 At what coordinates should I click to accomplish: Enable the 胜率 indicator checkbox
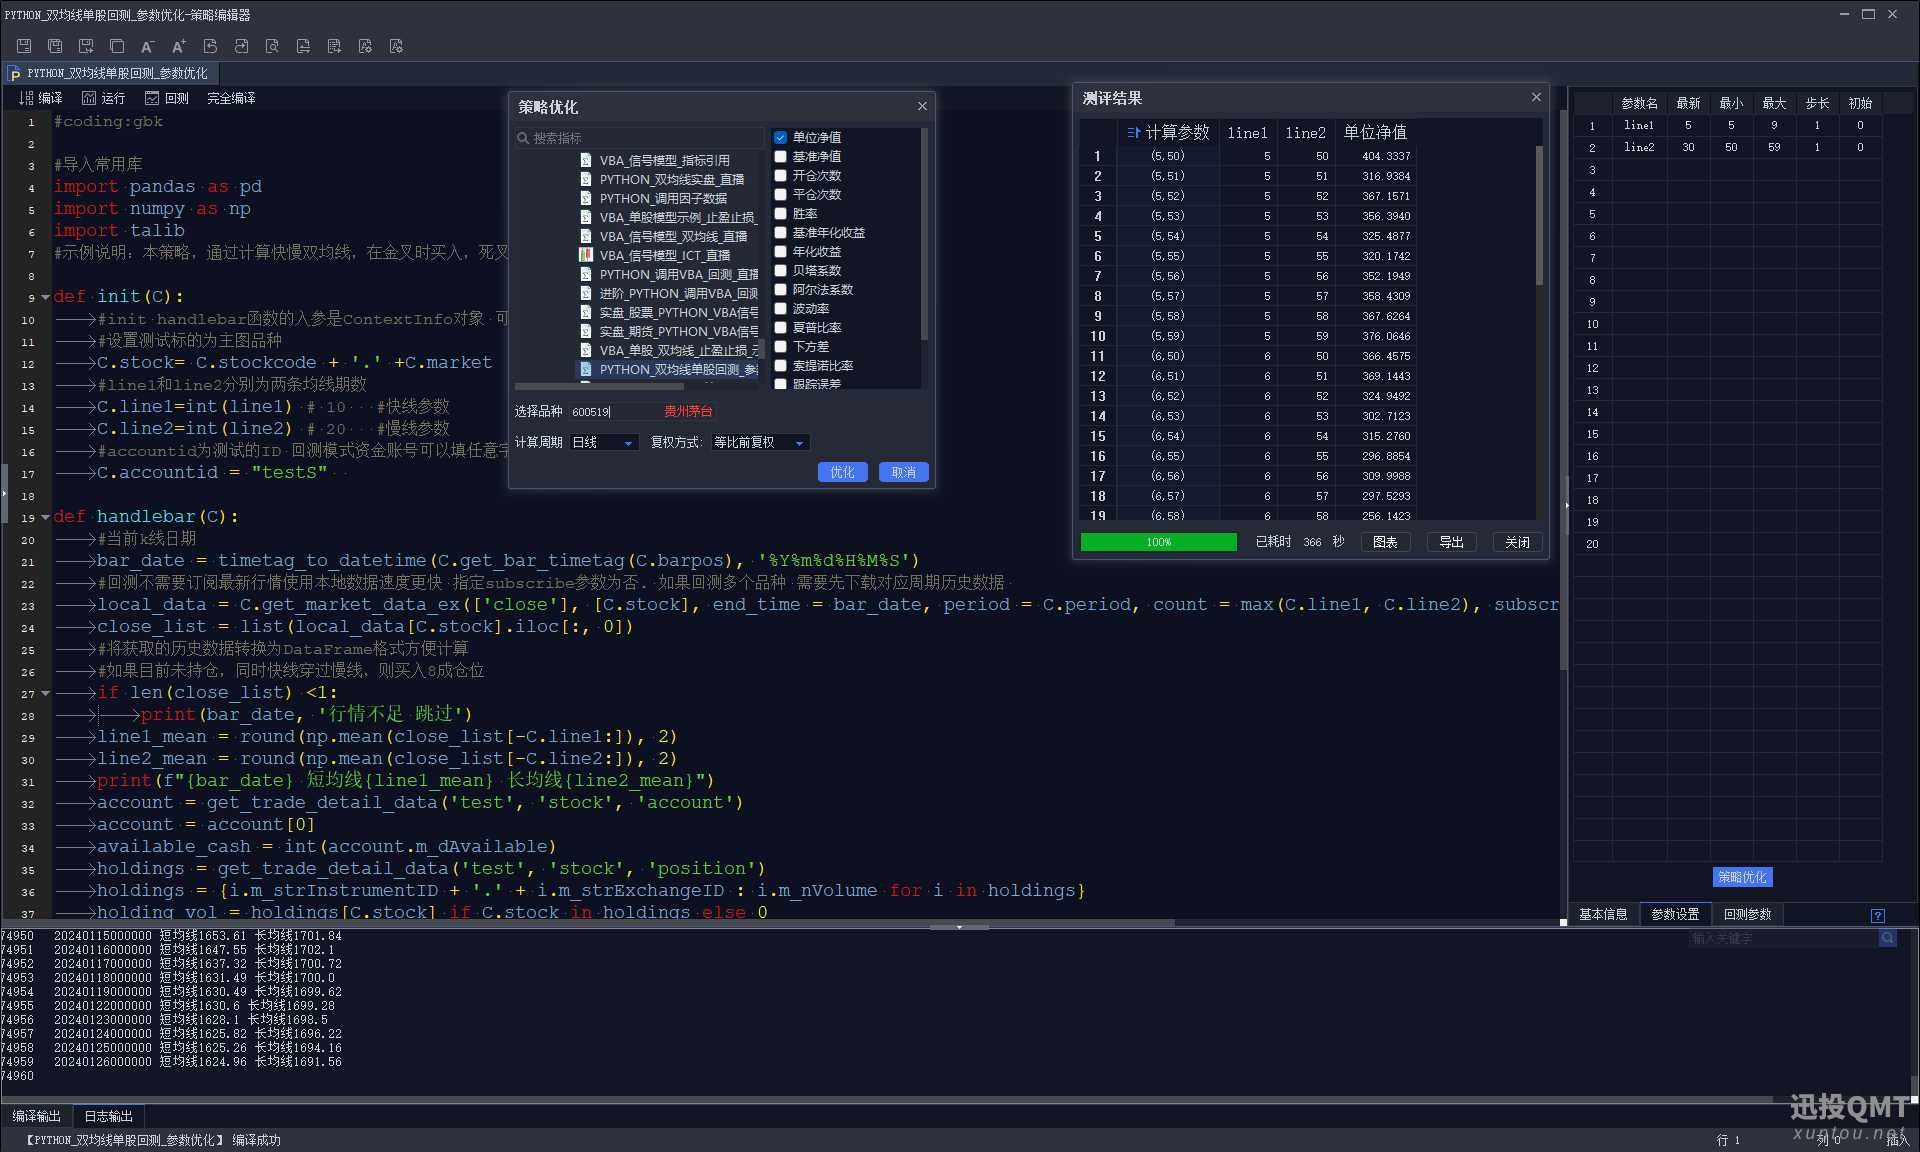[780, 213]
